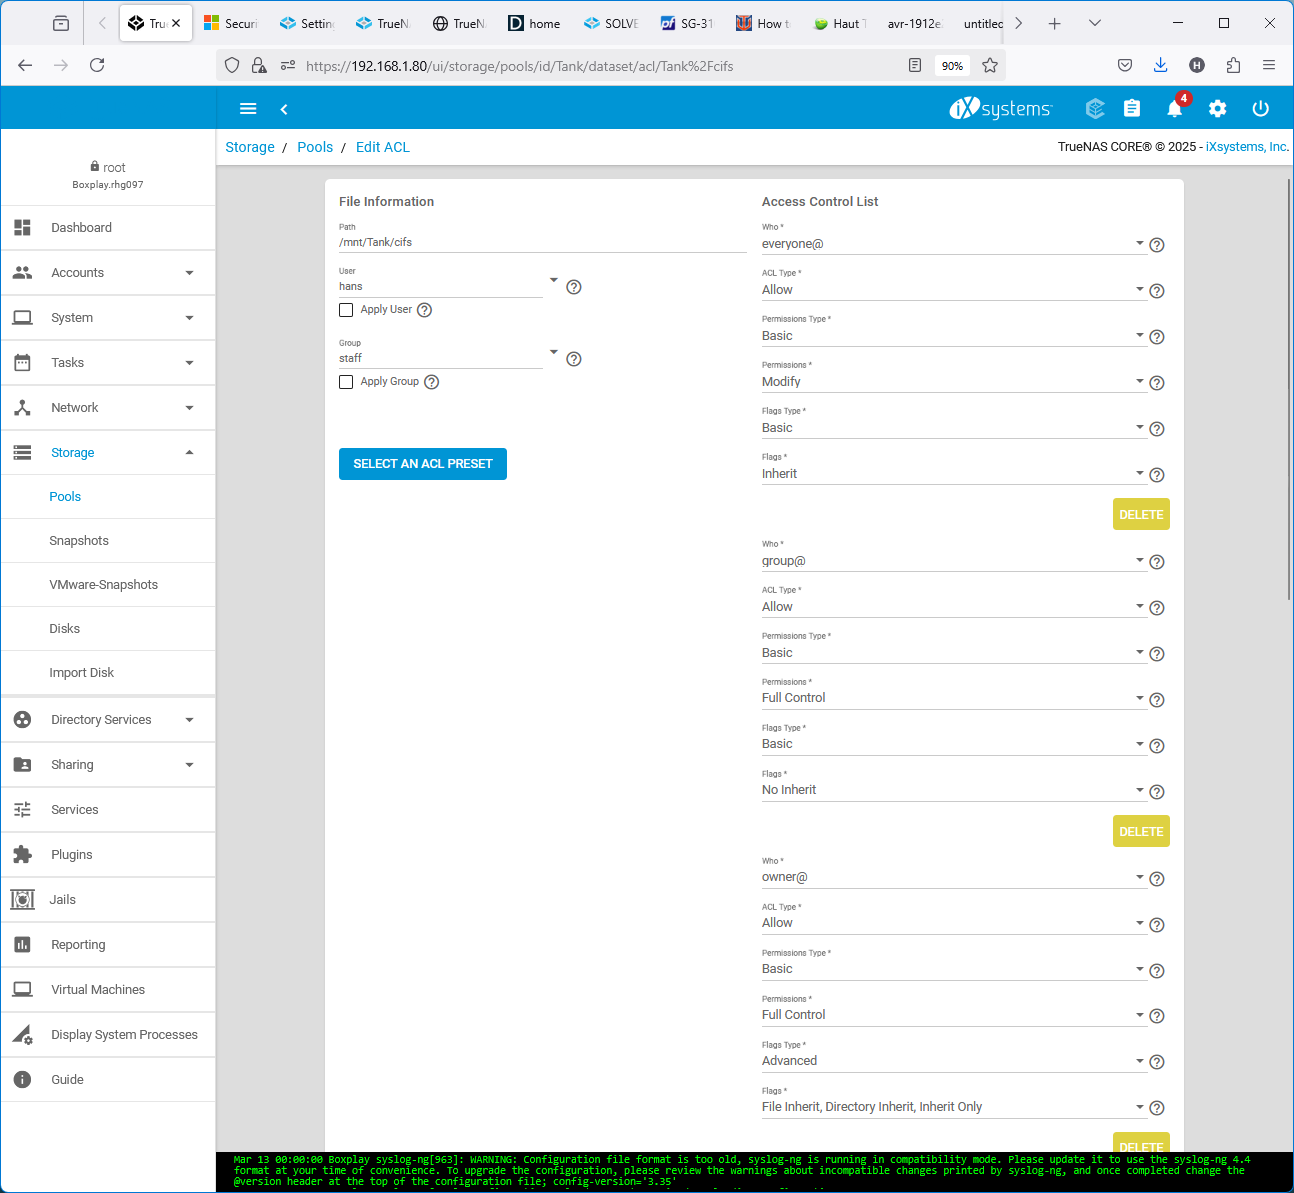Image resolution: width=1294 pixels, height=1193 pixels.
Task: Open the User dropdown showing hans
Action: (448, 286)
